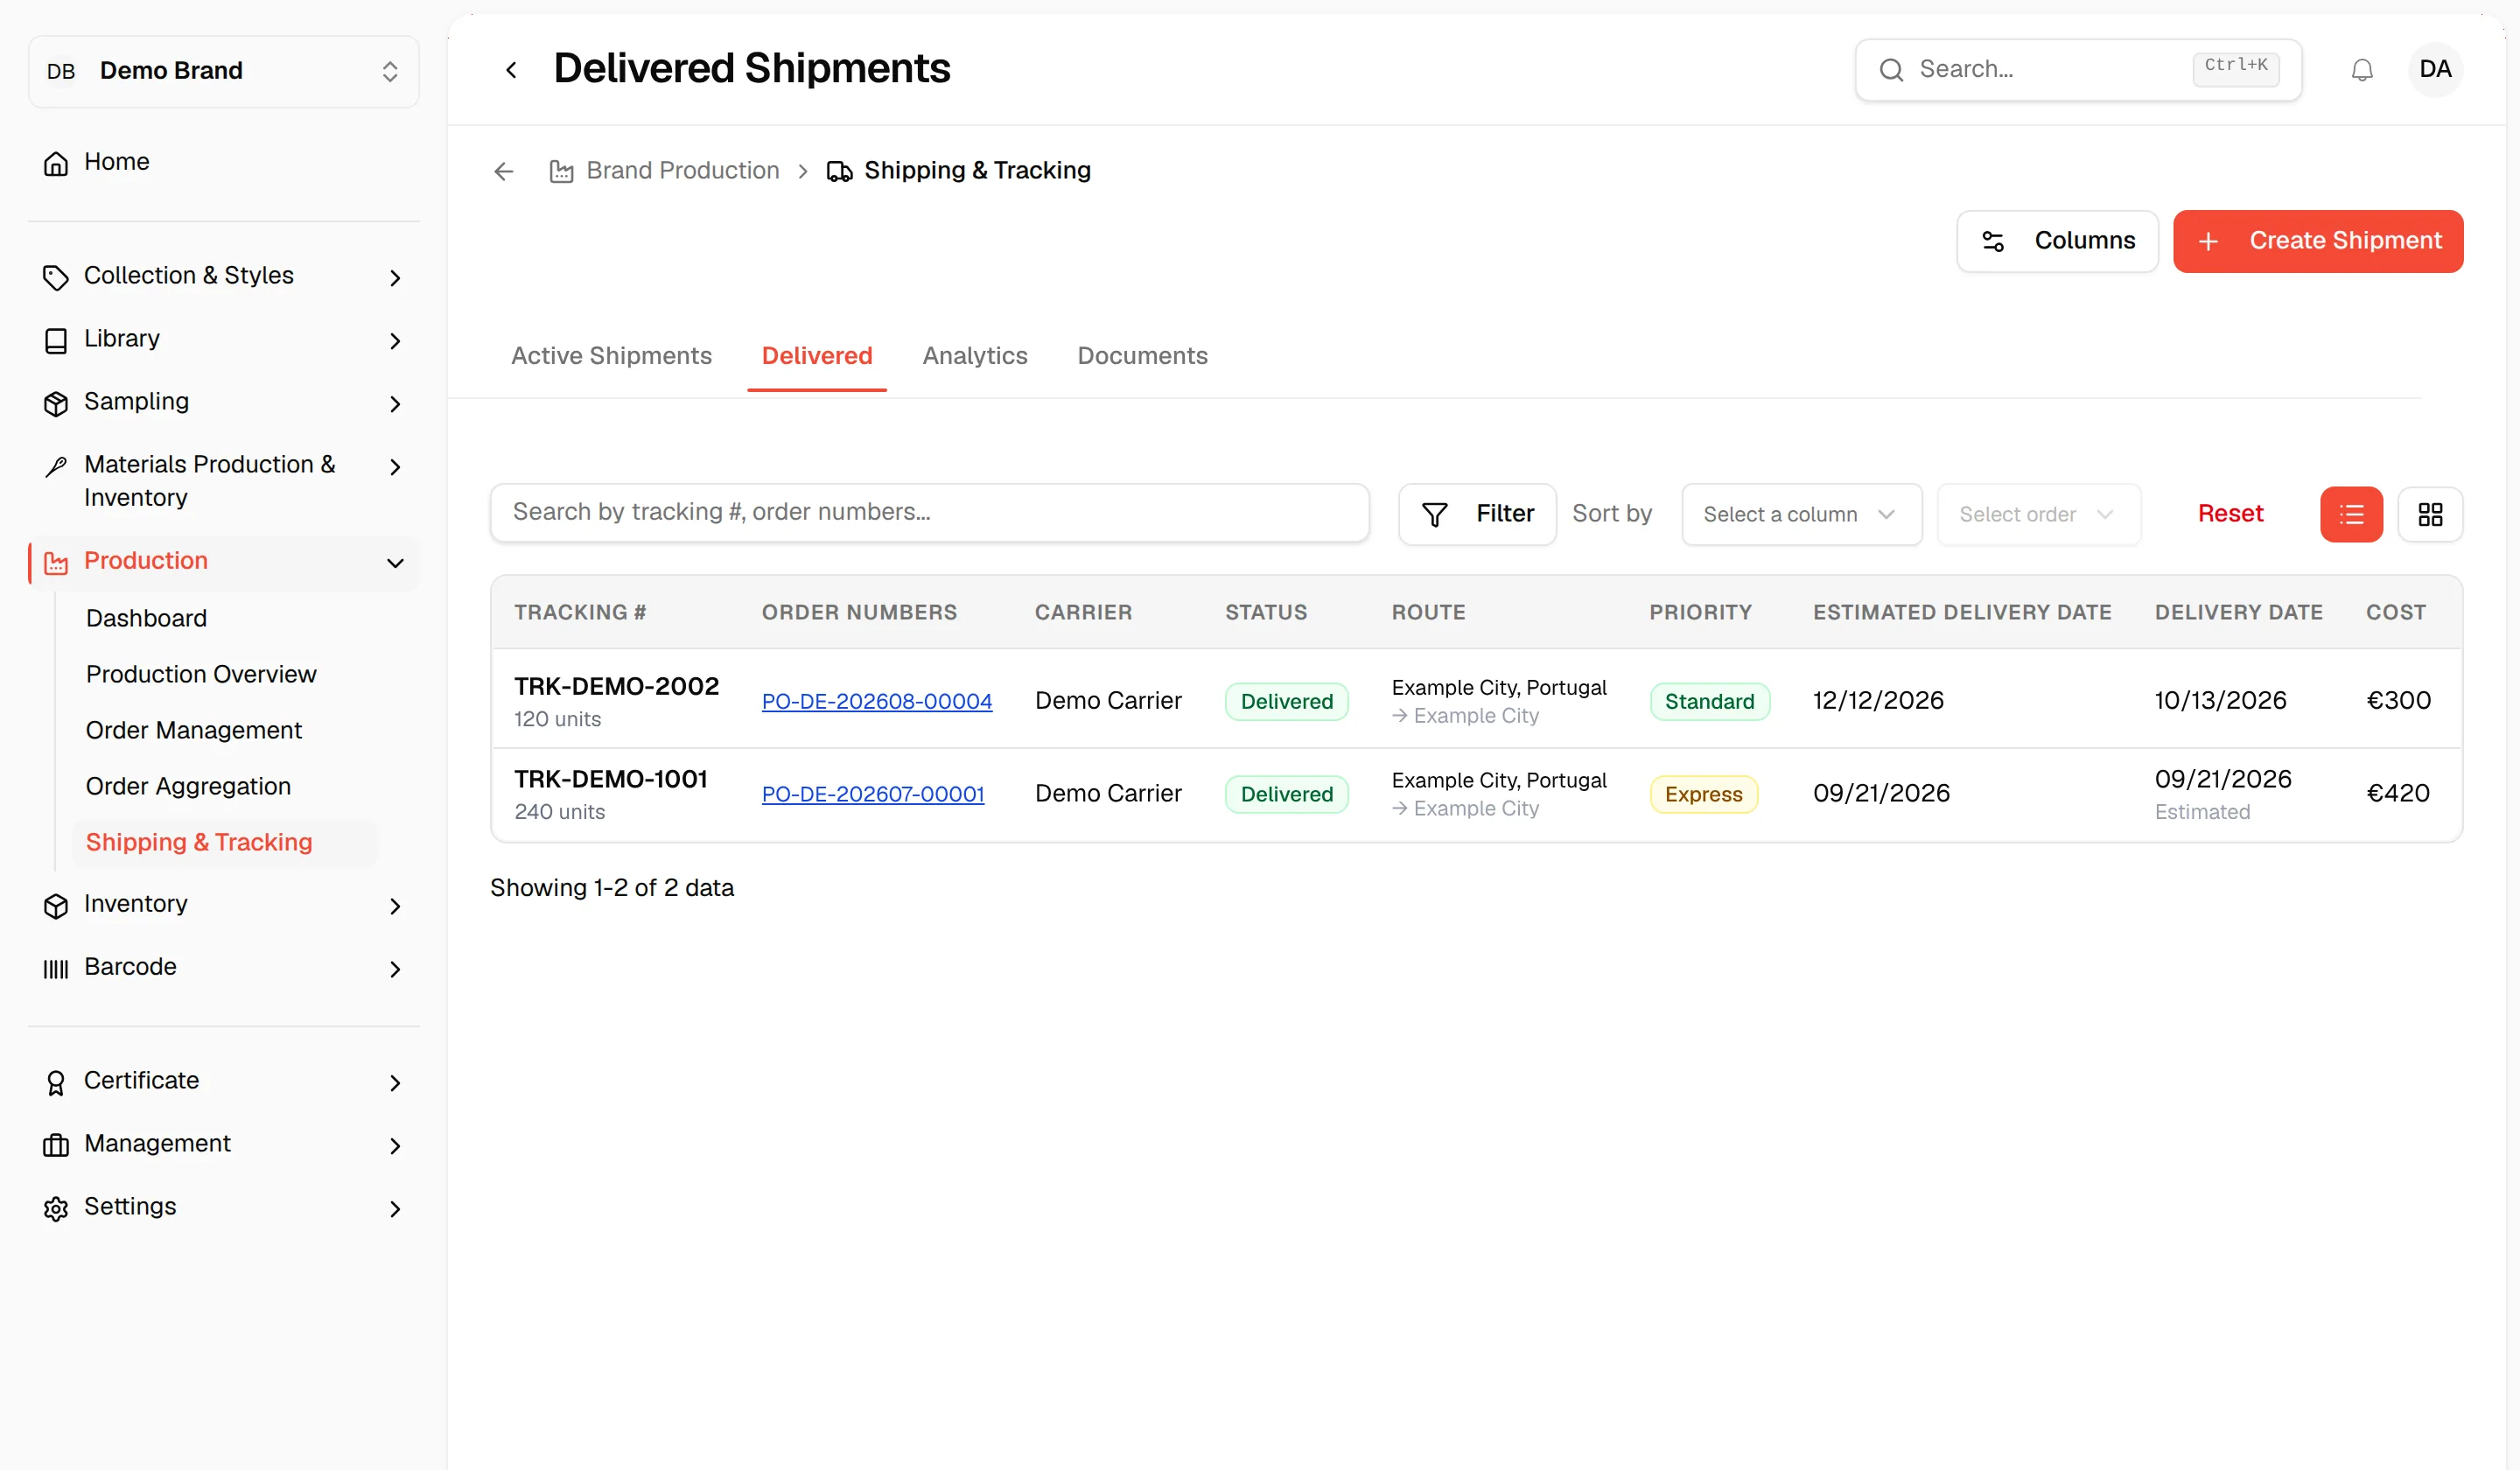
Task: Click the Shipping & Tracking truck icon
Action: click(840, 172)
